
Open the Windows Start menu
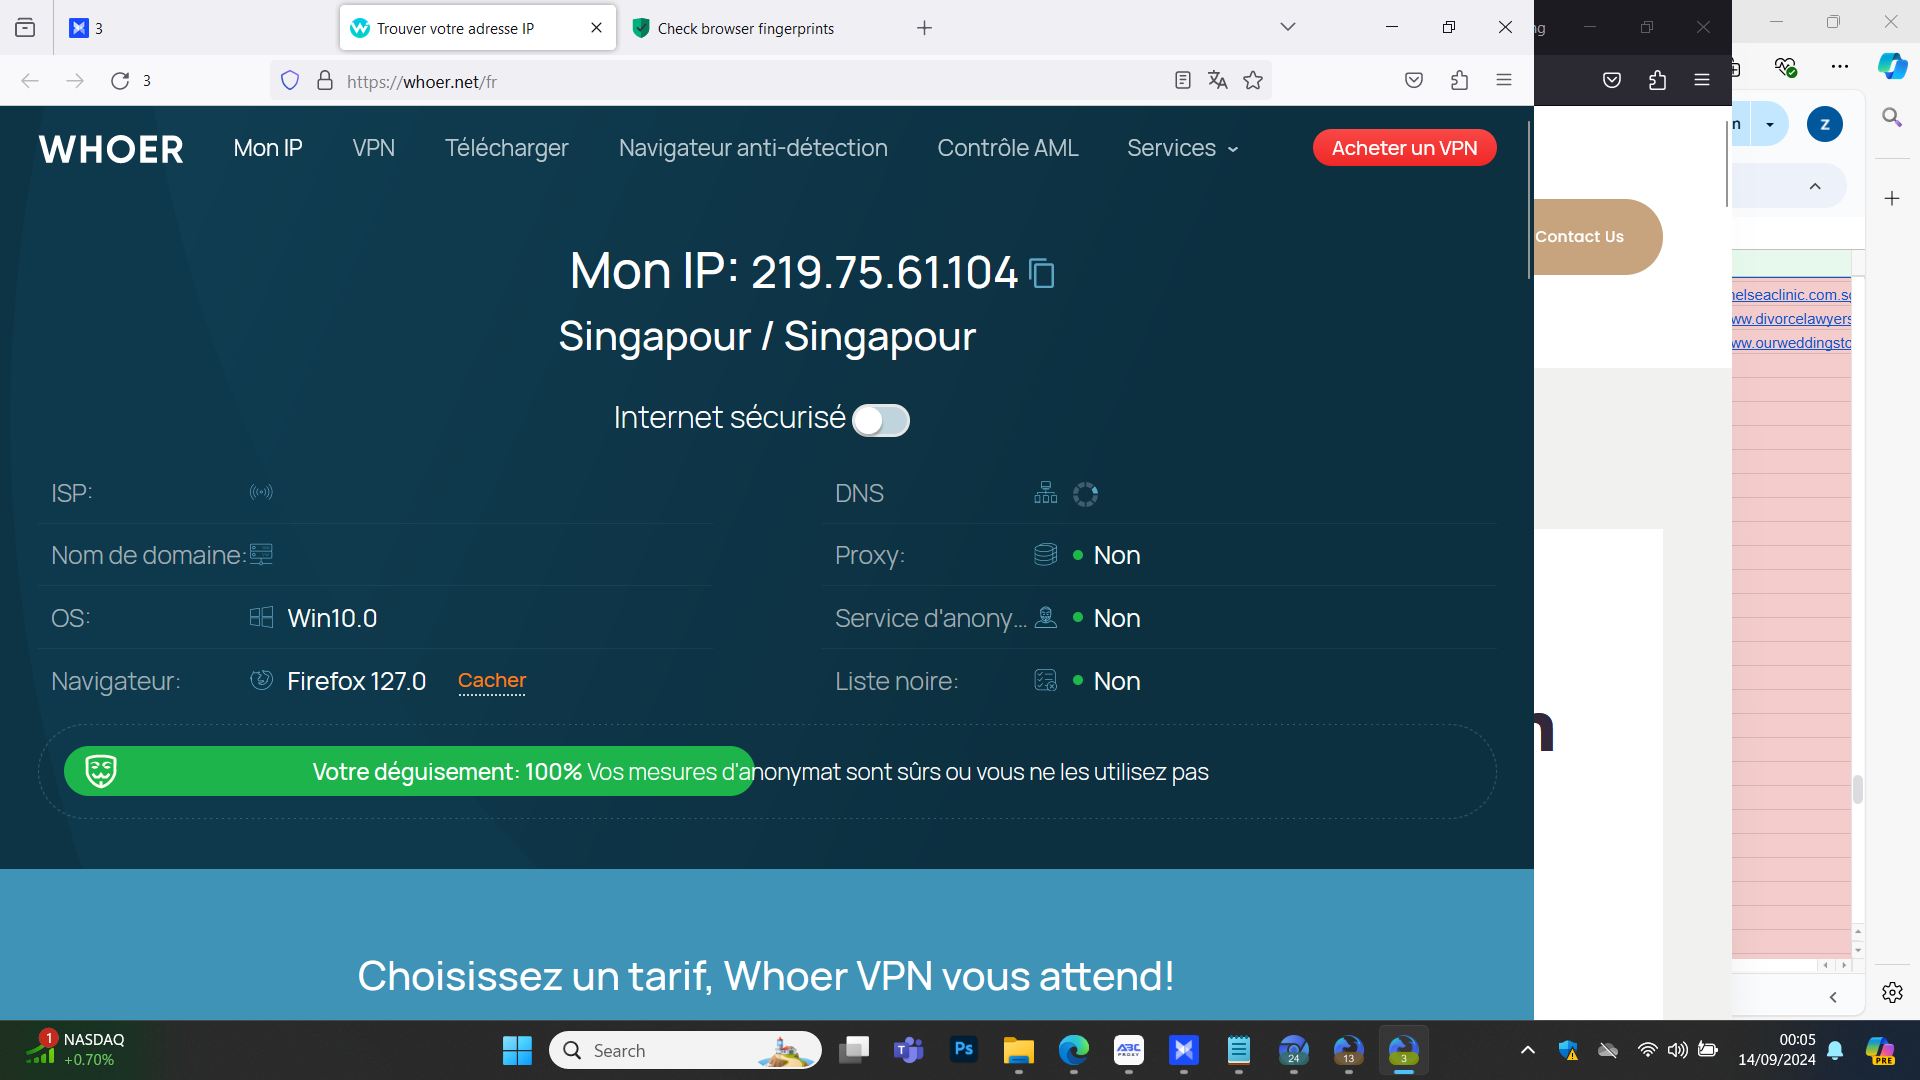(517, 1051)
